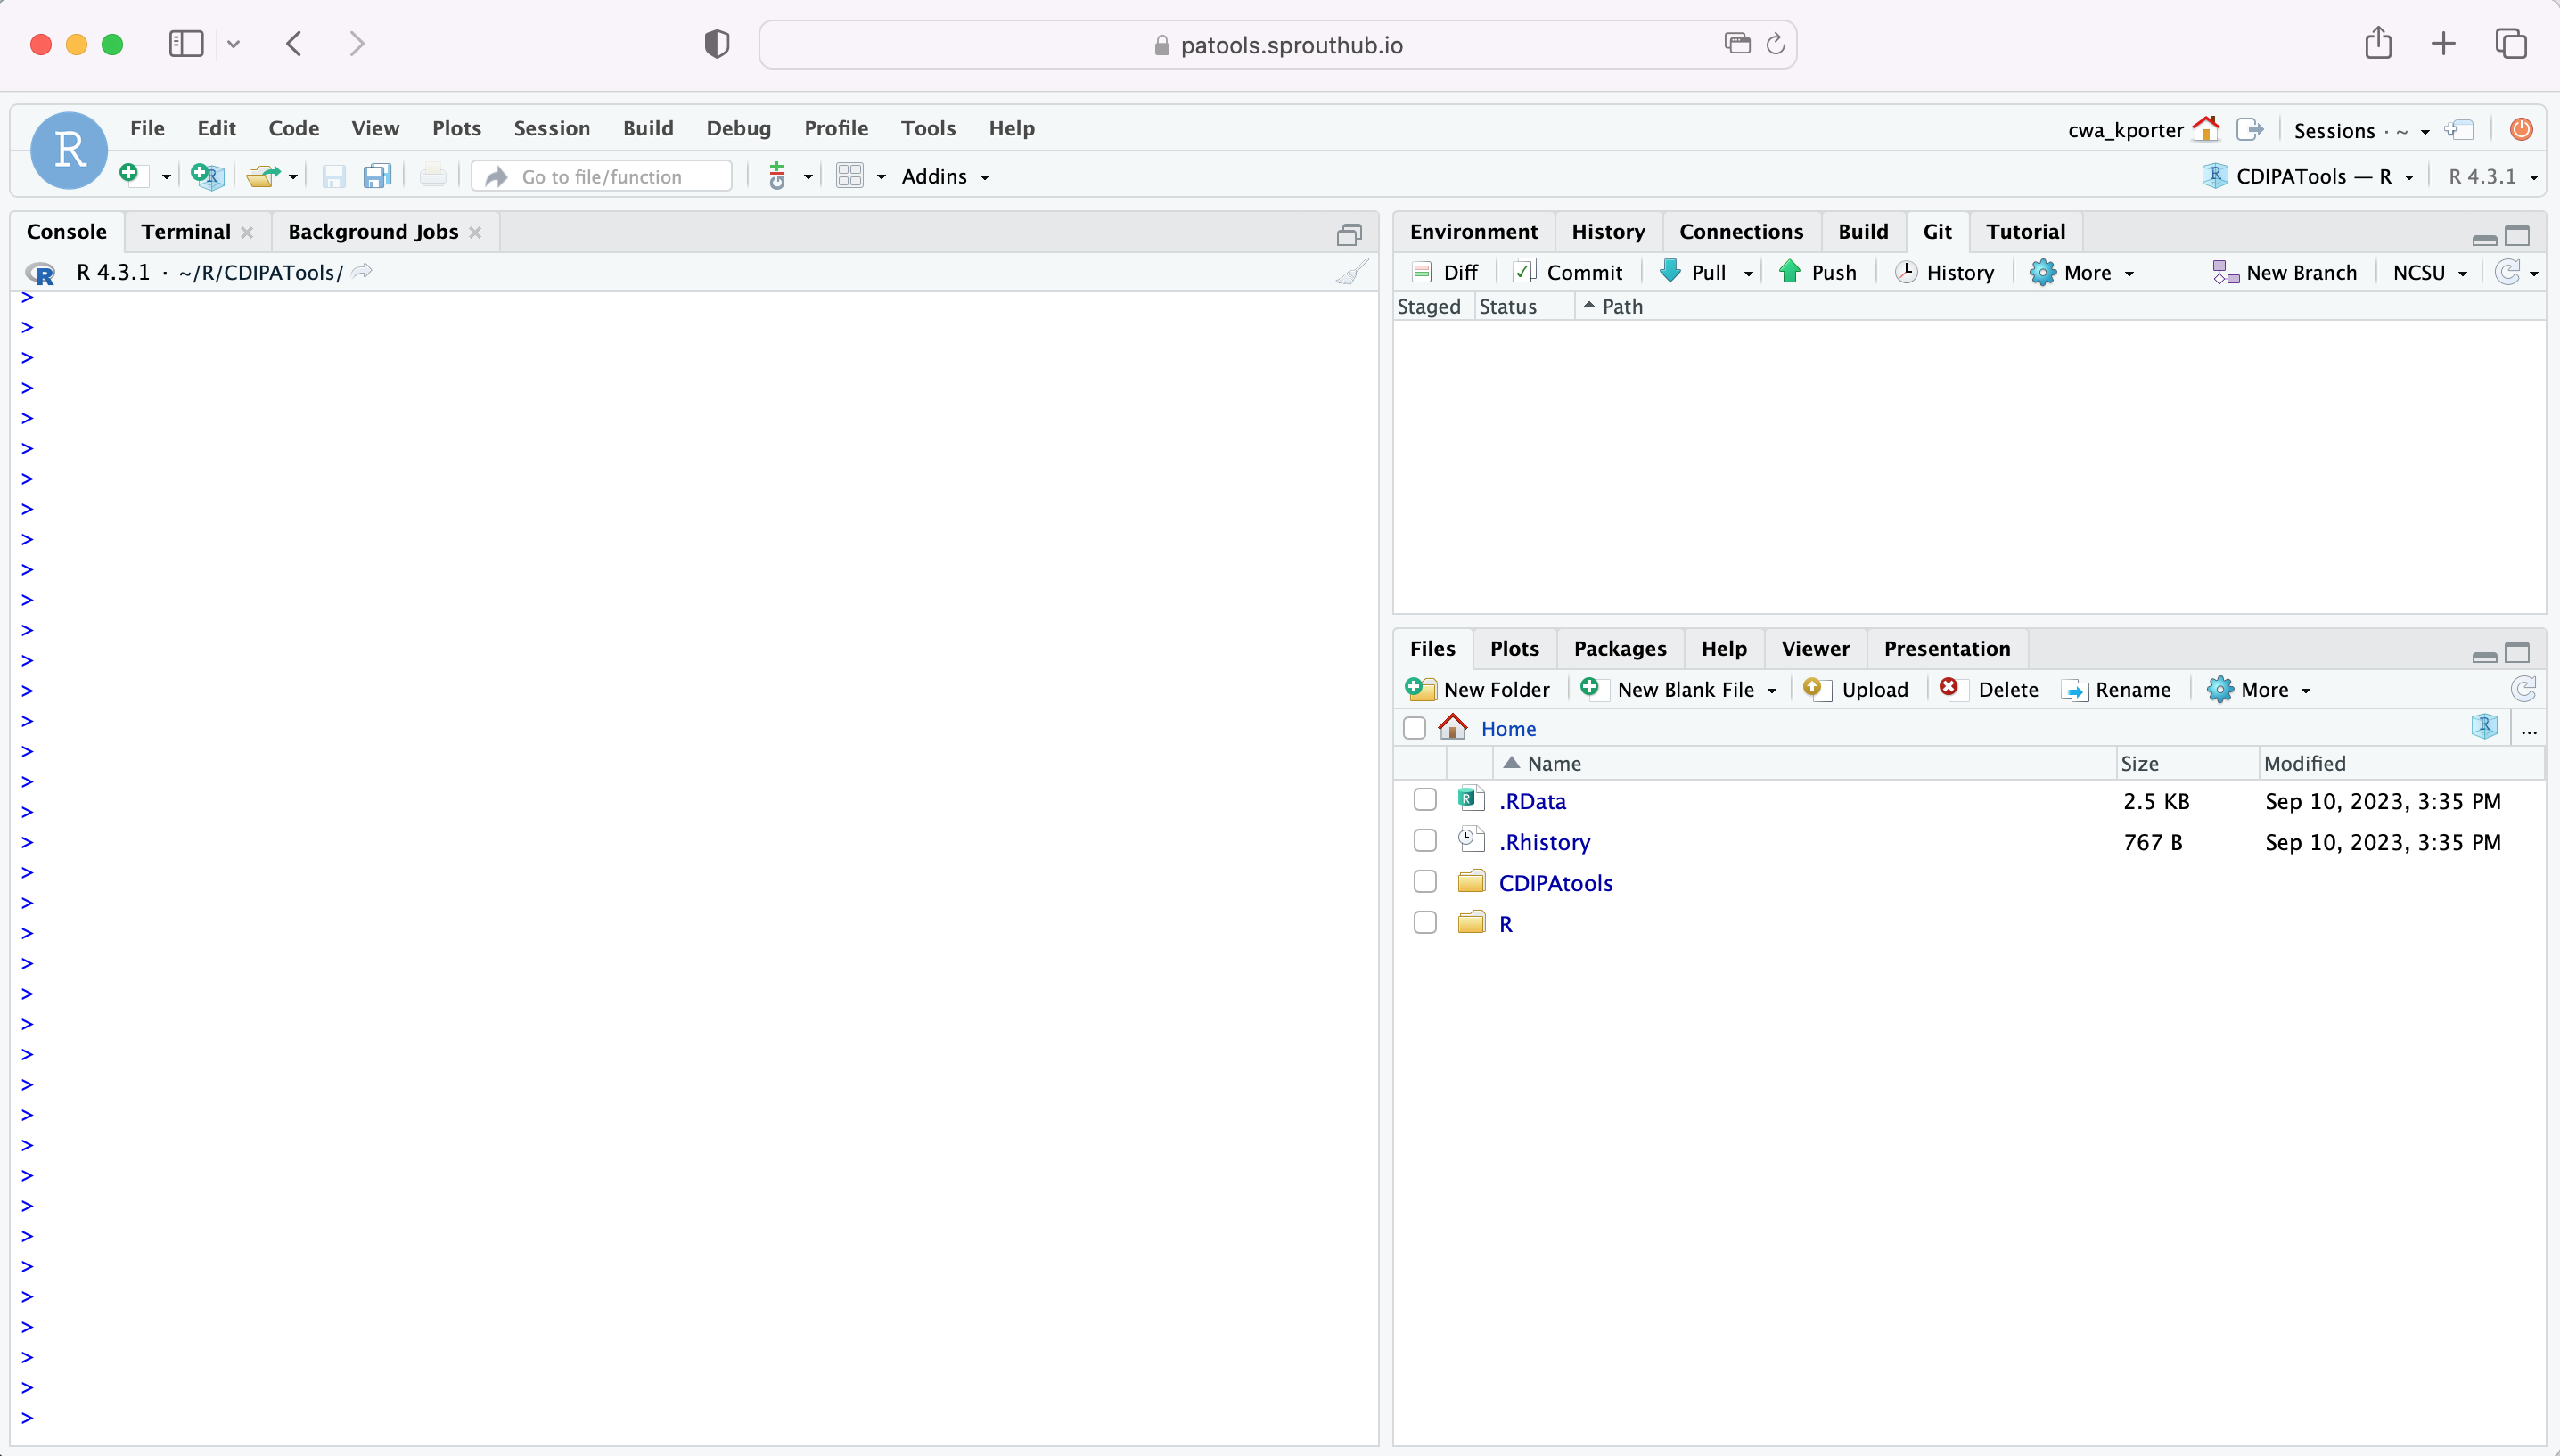Click the Open File folder icon
The height and width of the screenshot is (1456, 2560).
pyautogui.click(x=263, y=176)
